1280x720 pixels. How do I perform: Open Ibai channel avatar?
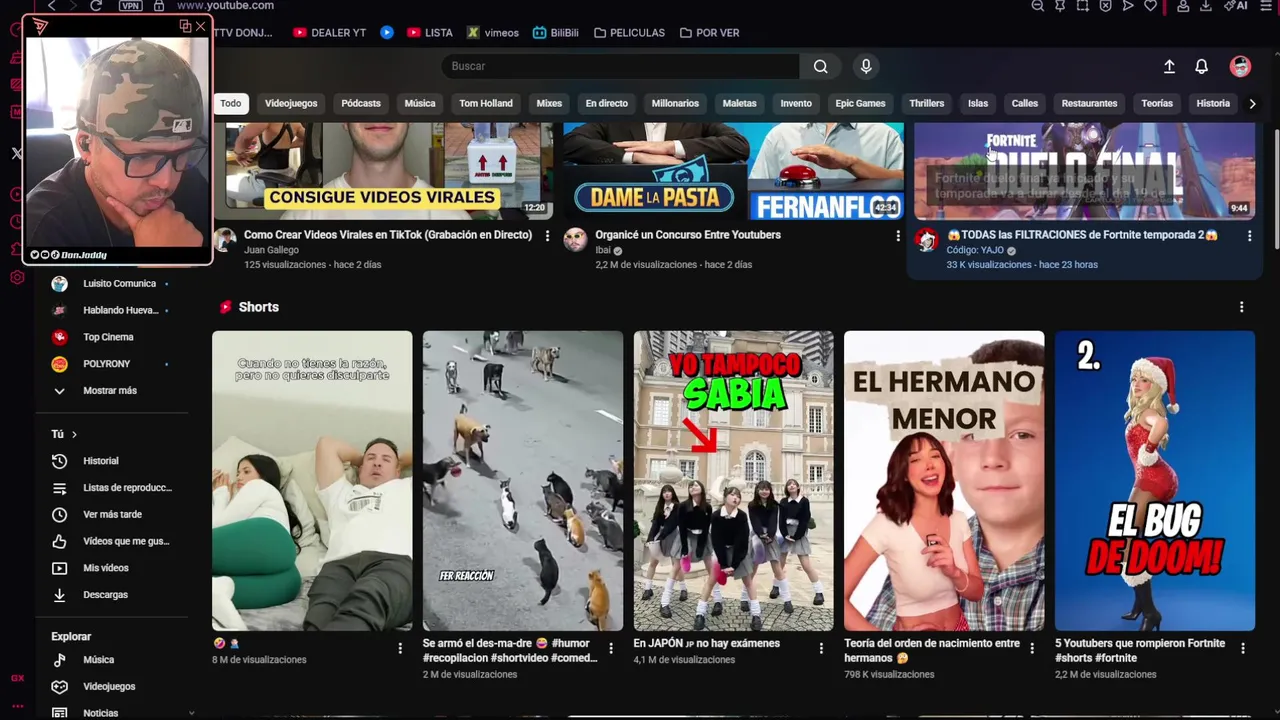(575, 240)
